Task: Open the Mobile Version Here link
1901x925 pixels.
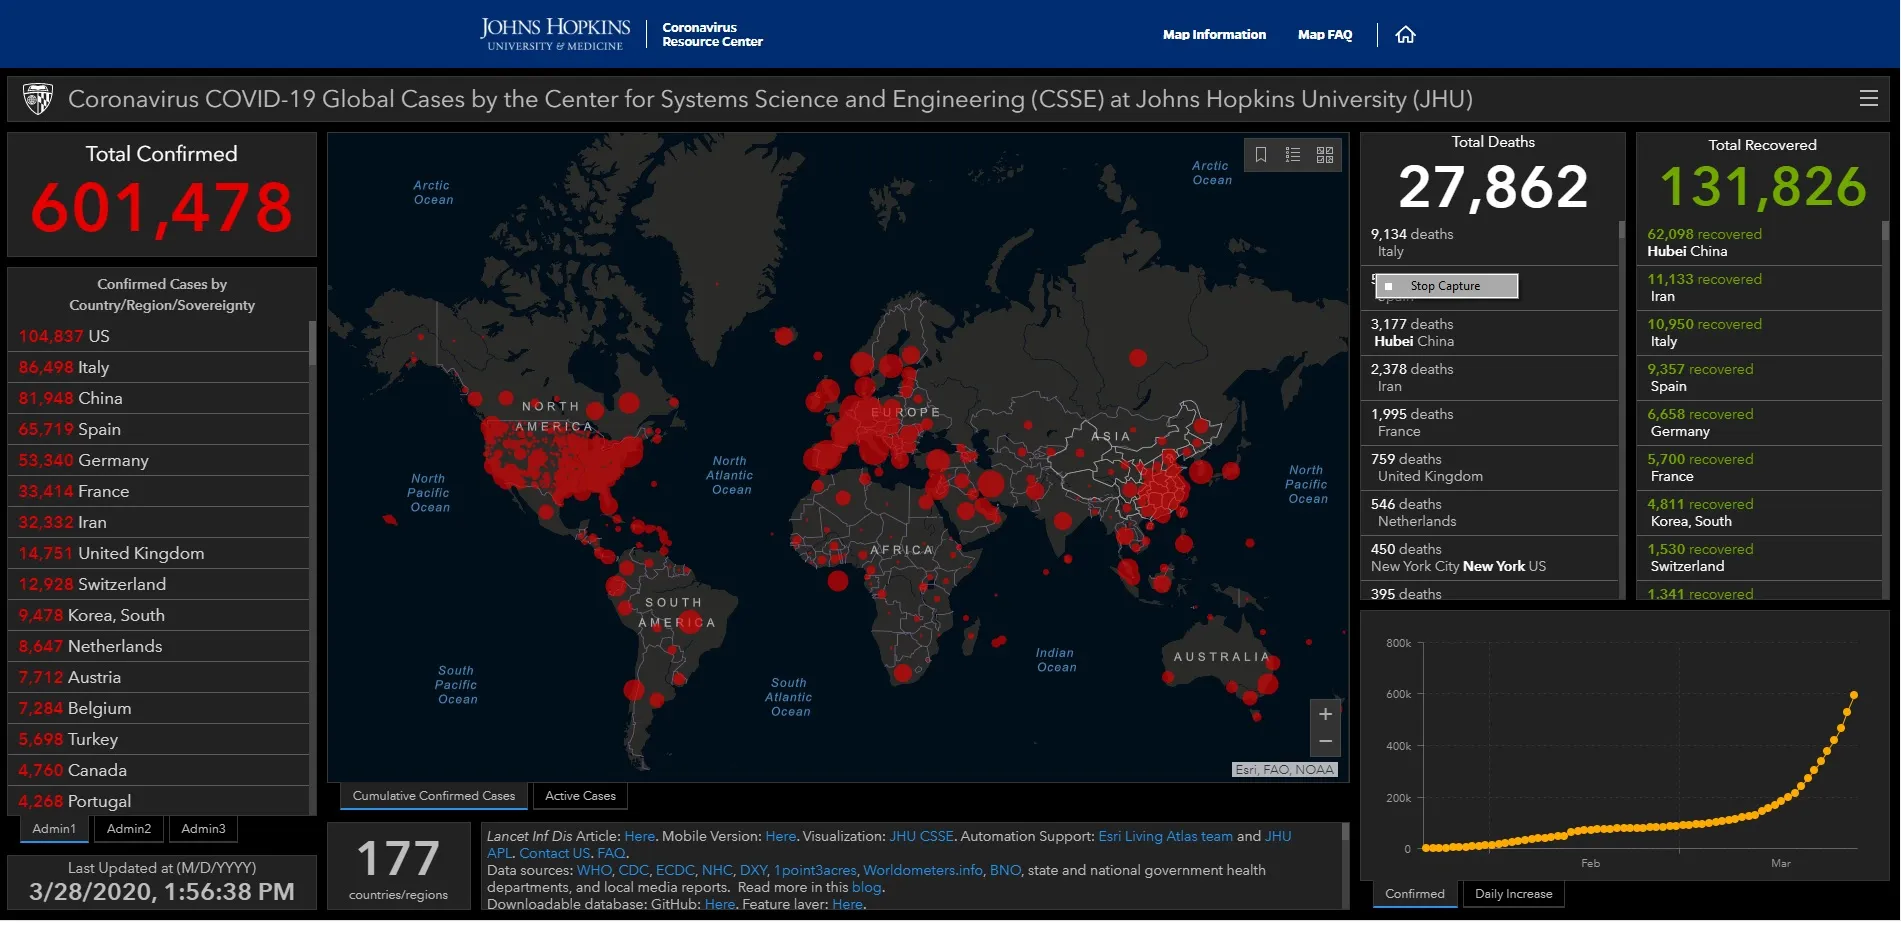Action: [x=780, y=836]
